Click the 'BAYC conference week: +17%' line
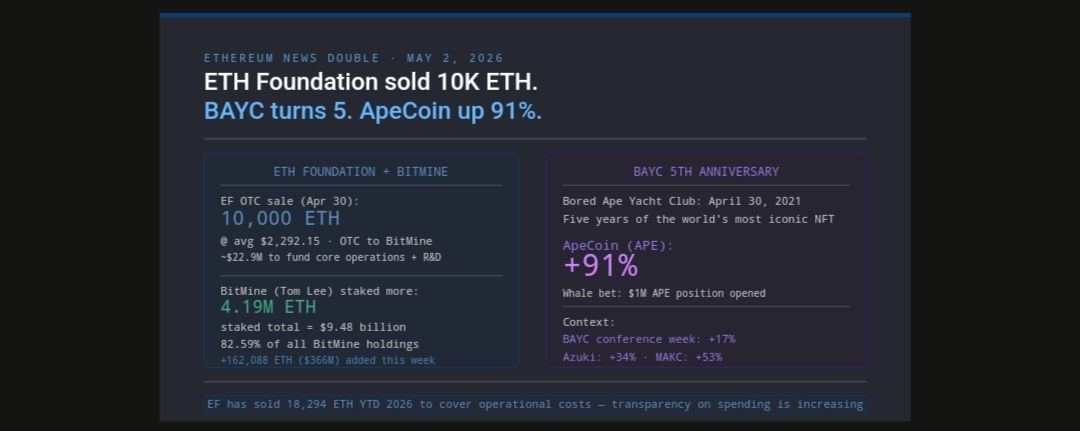This screenshot has width=1080, height=431. (649, 339)
